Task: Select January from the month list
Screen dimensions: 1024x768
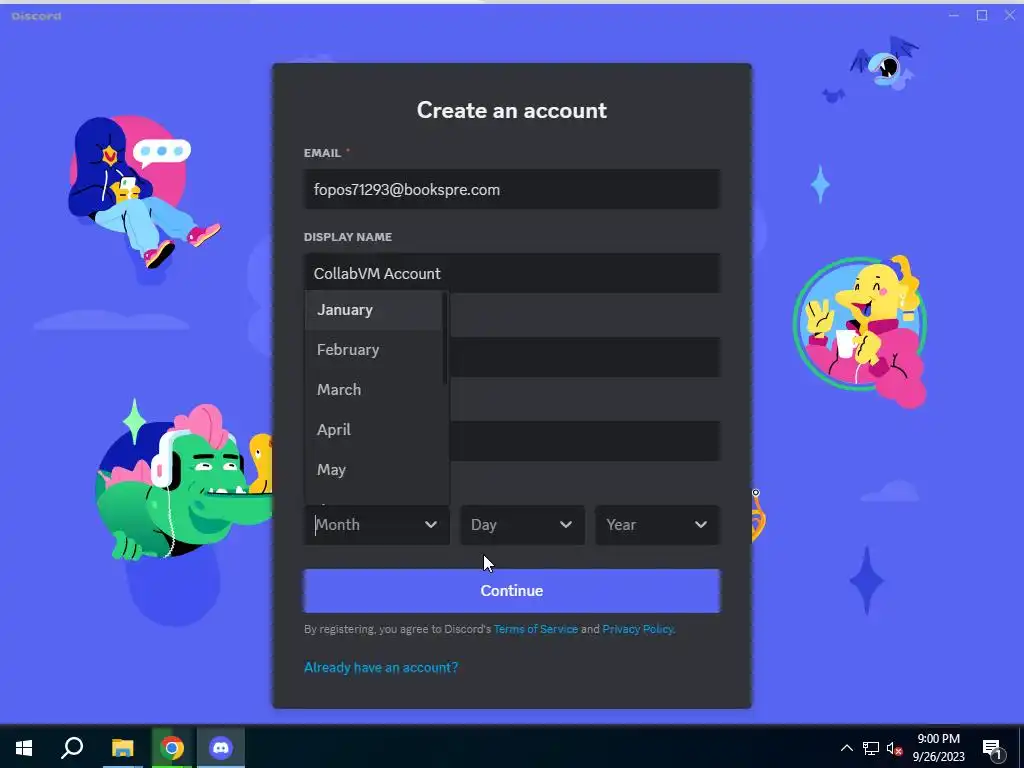Action: [374, 310]
